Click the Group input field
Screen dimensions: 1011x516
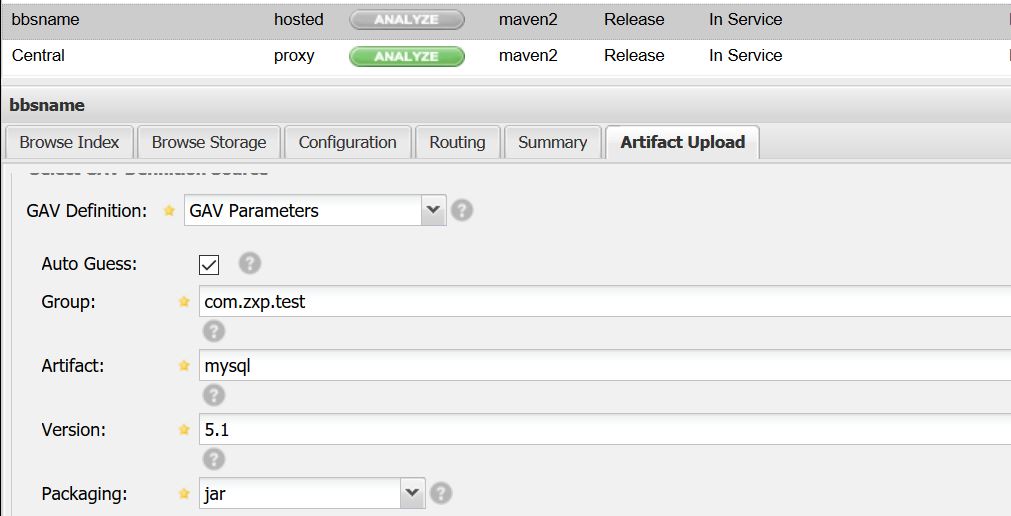pos(600,301)
